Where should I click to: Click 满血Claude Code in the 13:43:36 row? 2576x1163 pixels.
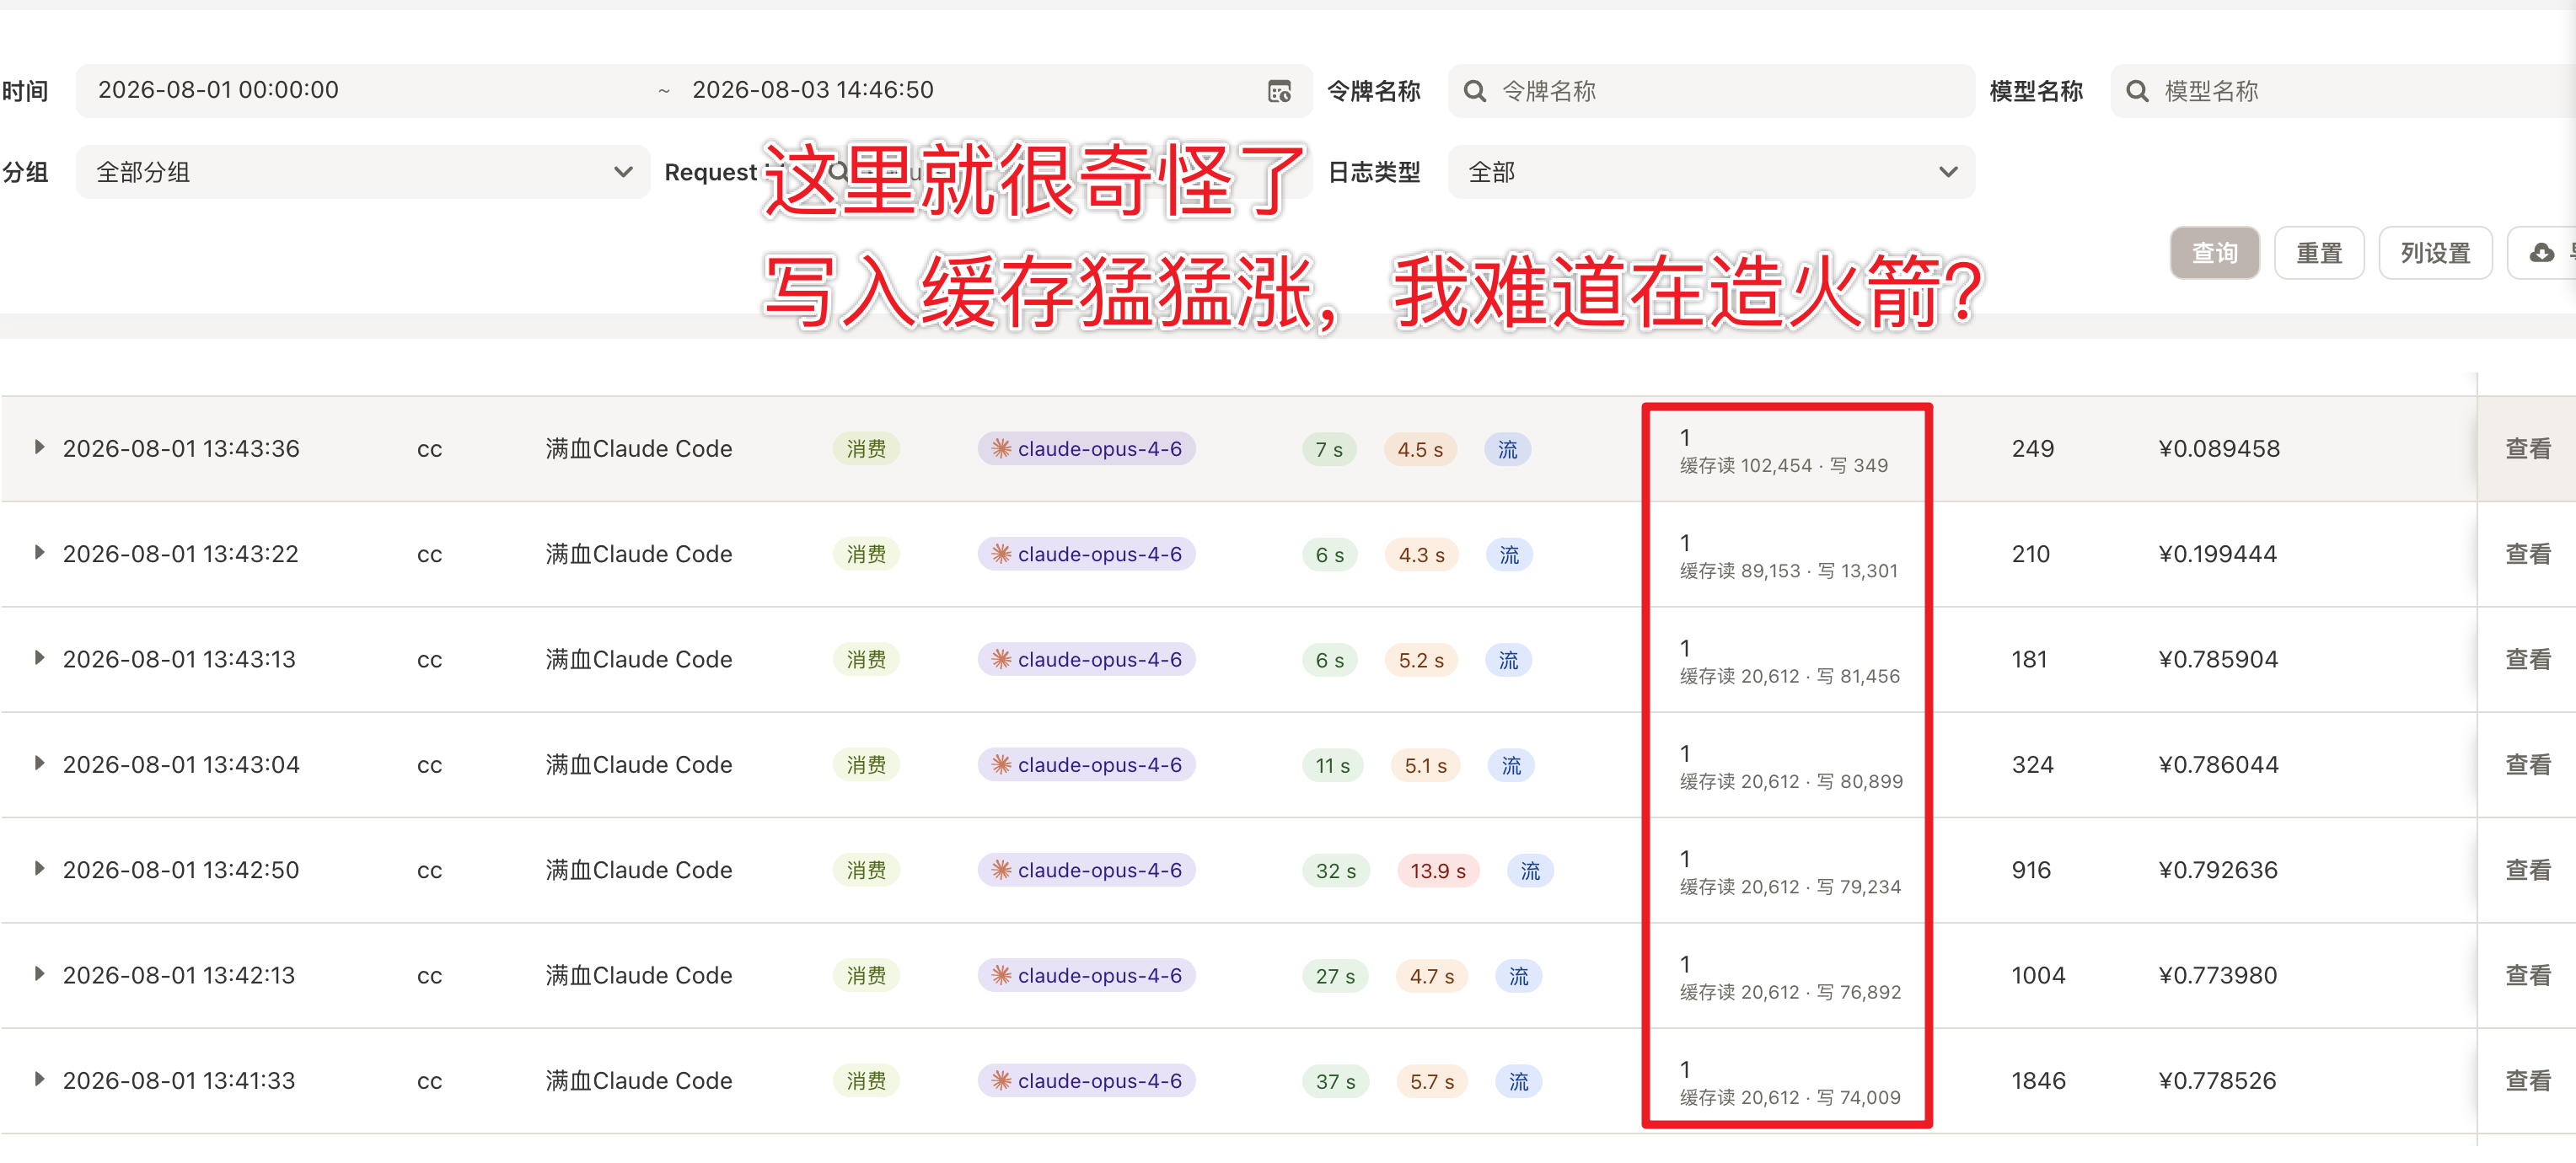click(639, 449)
